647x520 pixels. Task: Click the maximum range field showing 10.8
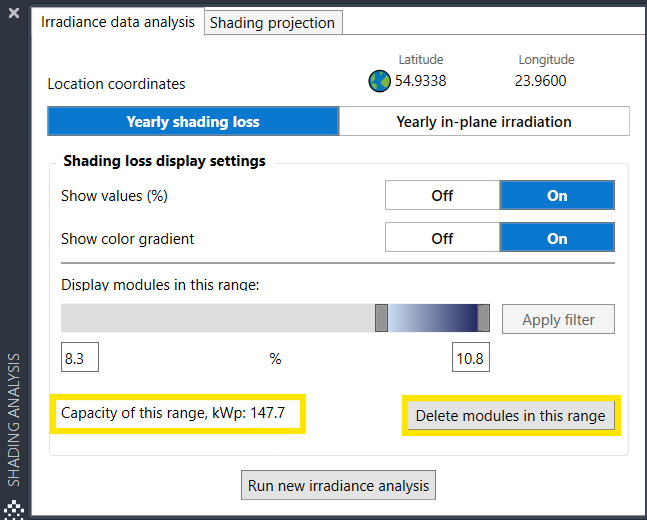[470, 358]
